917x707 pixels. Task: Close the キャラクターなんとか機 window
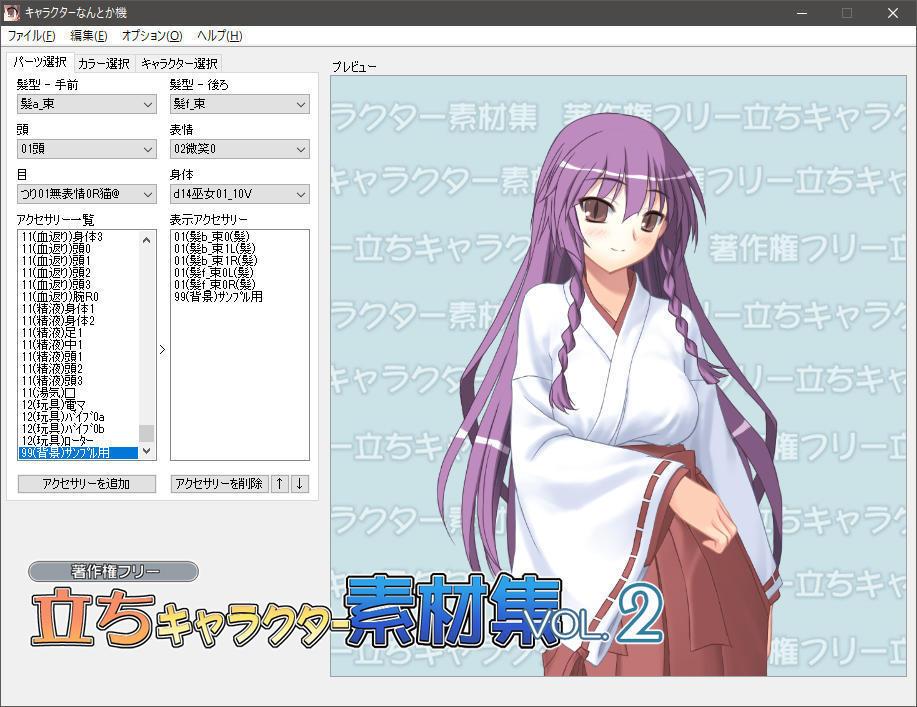(x=893, y=12)
